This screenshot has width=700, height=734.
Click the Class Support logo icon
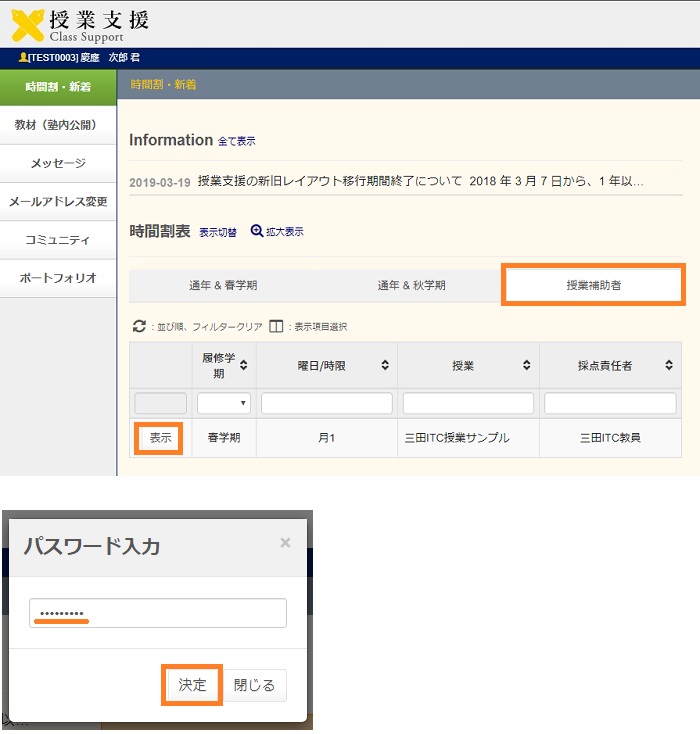click(28, 24)
